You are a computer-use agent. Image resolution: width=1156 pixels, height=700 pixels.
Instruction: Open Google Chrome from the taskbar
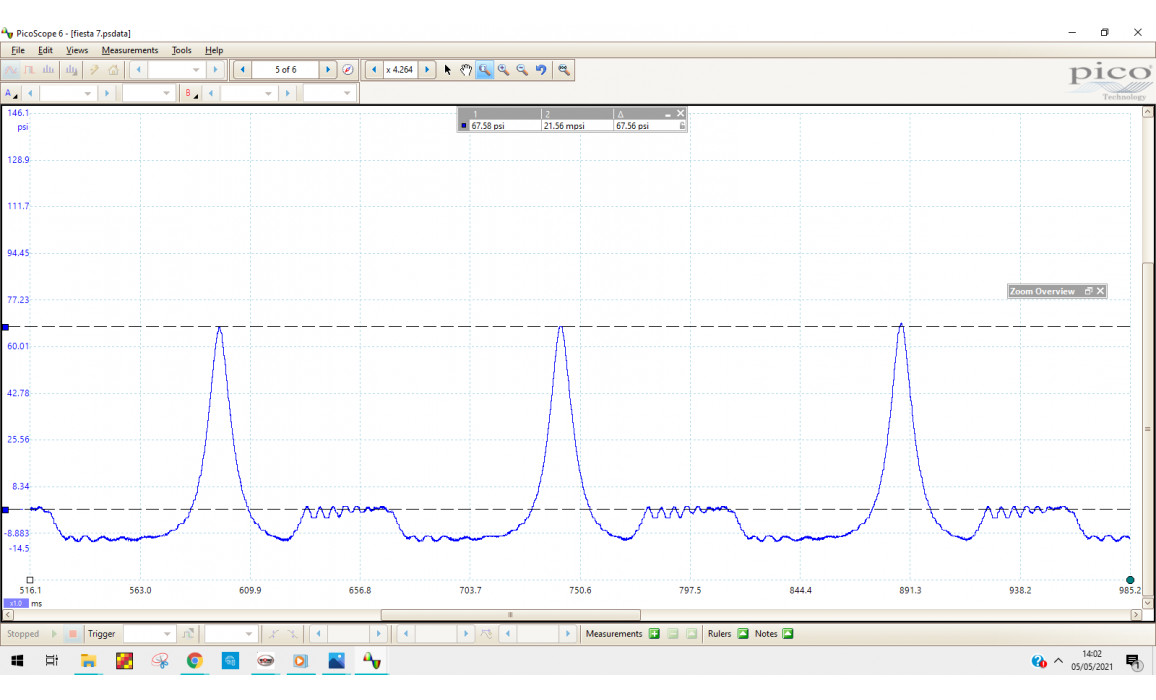point(194,661)
